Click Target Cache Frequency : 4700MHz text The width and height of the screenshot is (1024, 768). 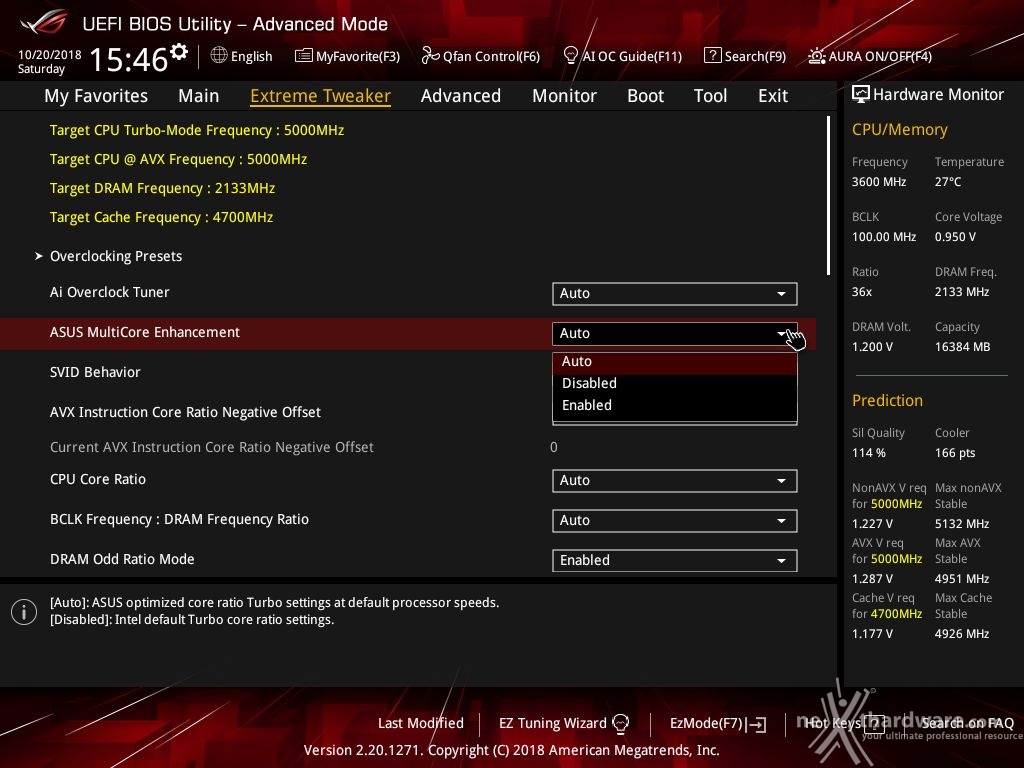point(161,217)
